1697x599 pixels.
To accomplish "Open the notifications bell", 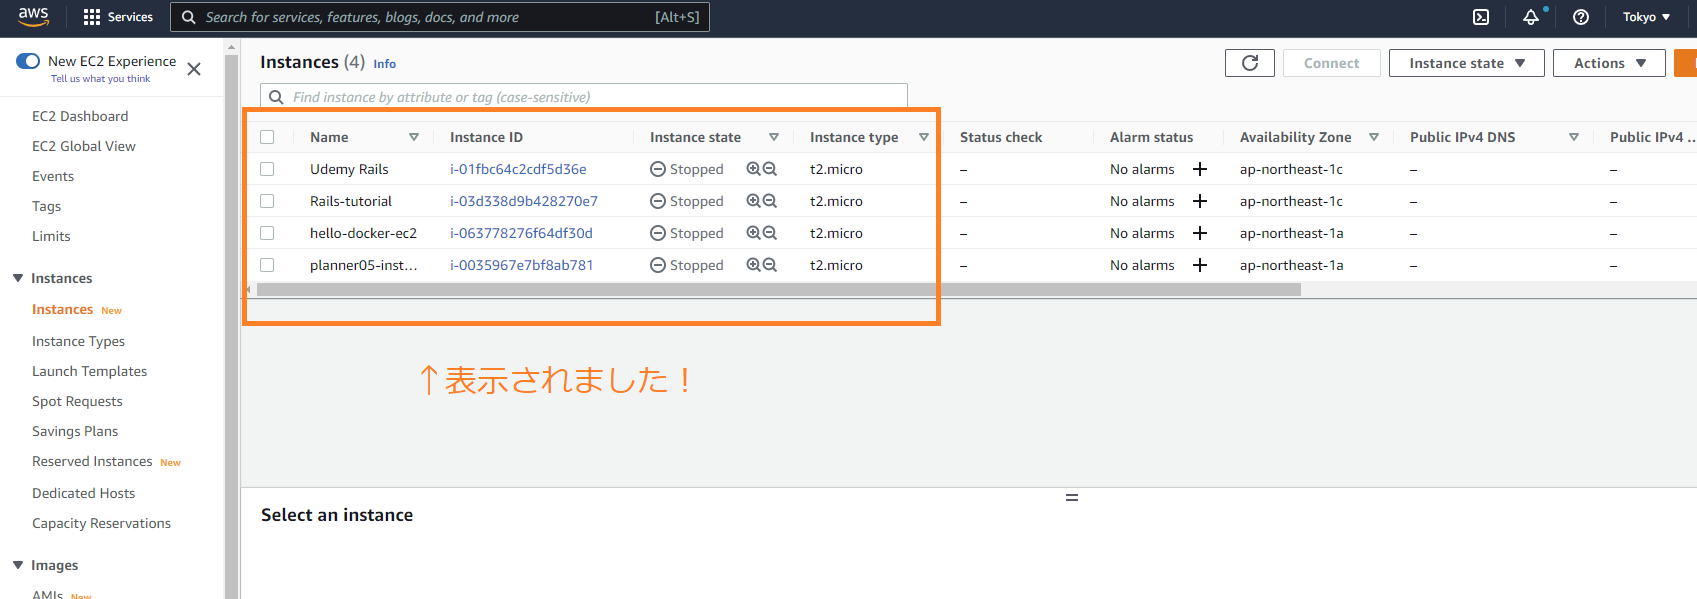I will (x=1531, y=17).
